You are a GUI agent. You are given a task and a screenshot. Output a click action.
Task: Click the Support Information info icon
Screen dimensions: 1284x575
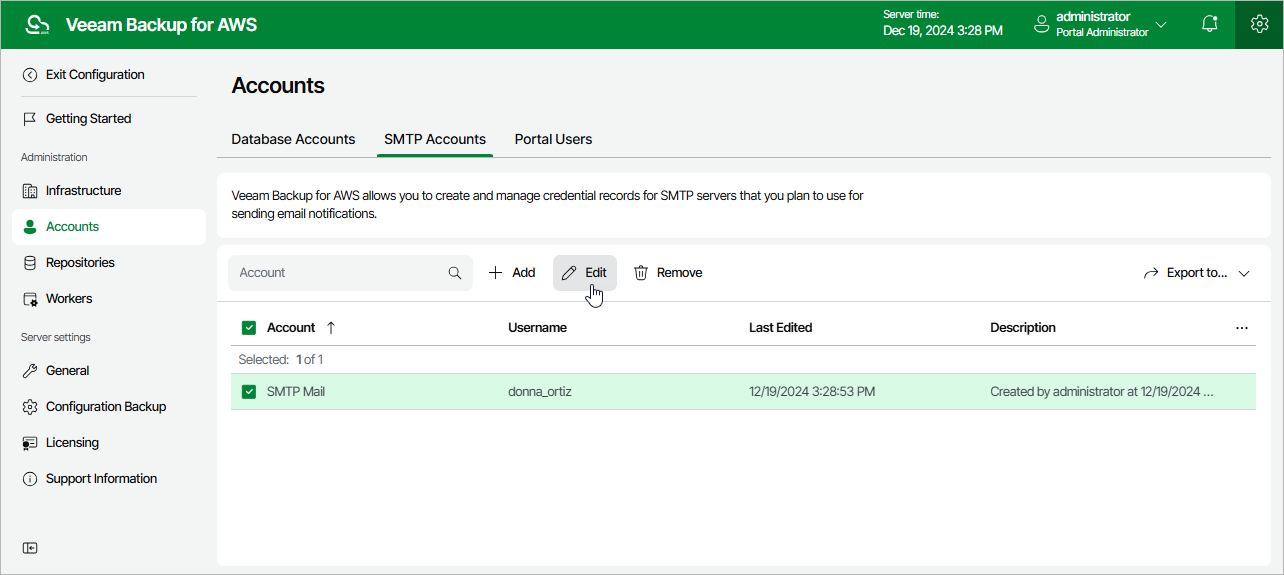(30, 479)
